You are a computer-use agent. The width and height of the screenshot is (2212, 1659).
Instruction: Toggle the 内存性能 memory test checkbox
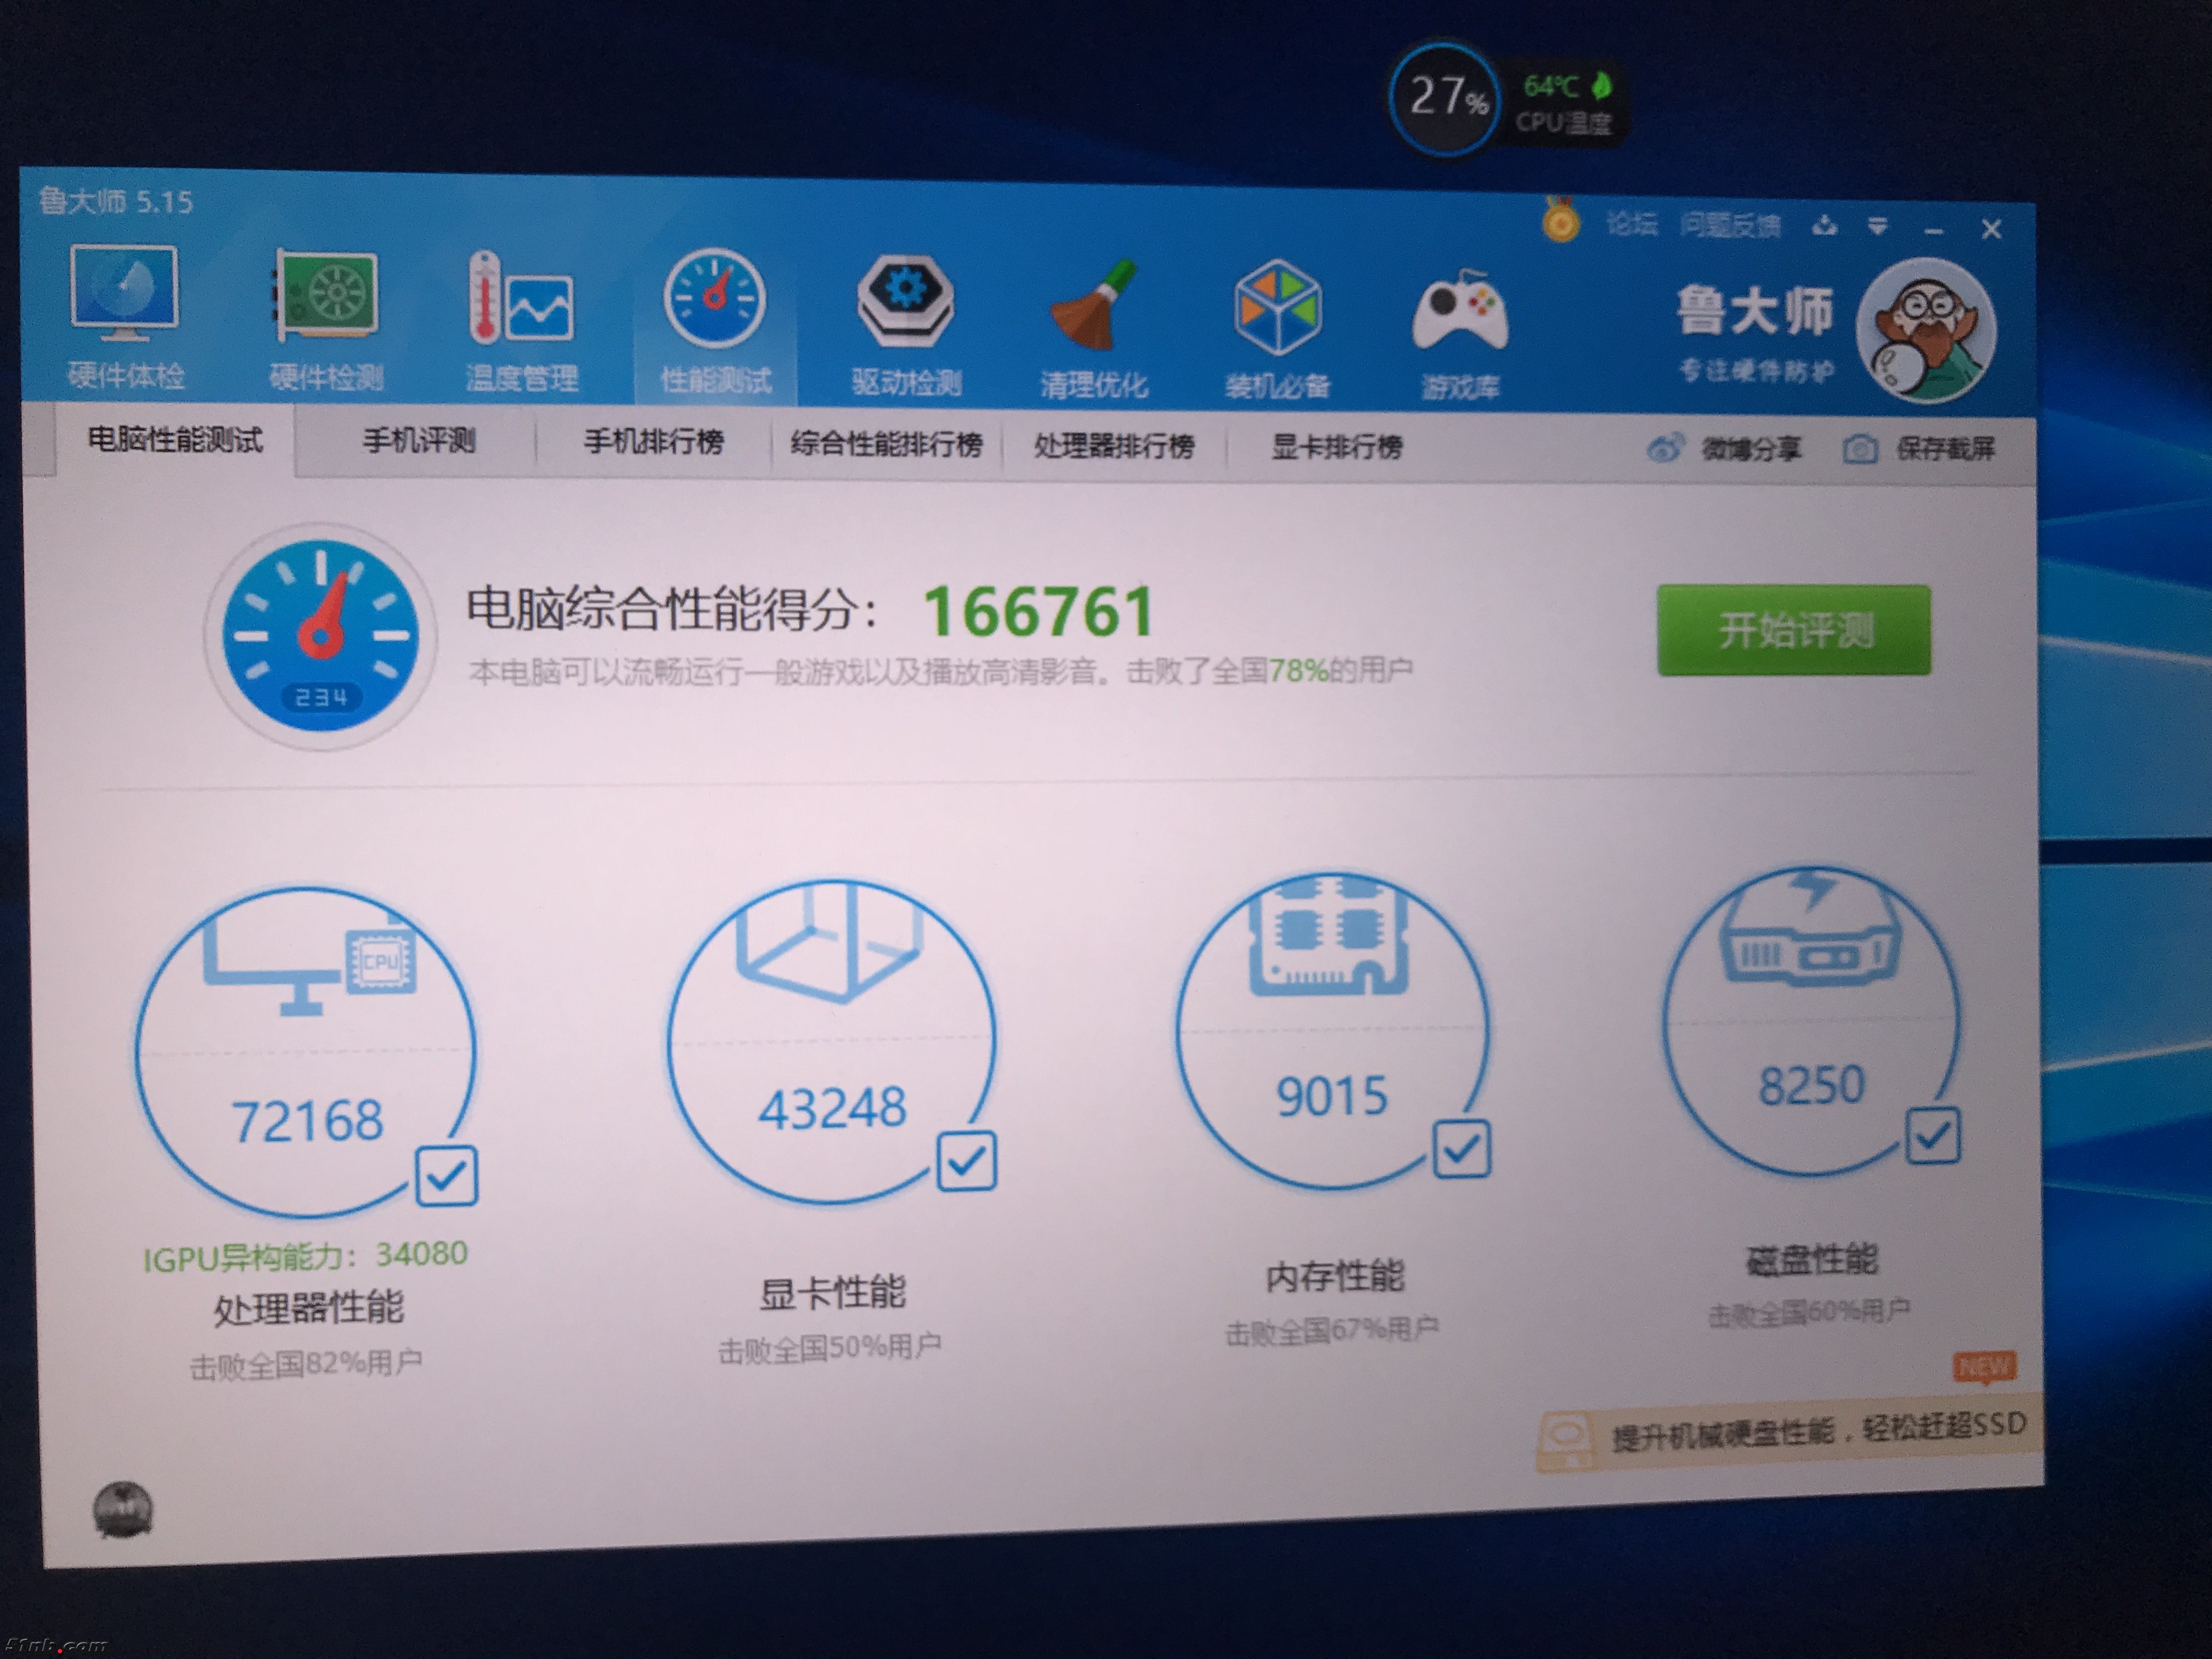(x=1461, y=1148)
